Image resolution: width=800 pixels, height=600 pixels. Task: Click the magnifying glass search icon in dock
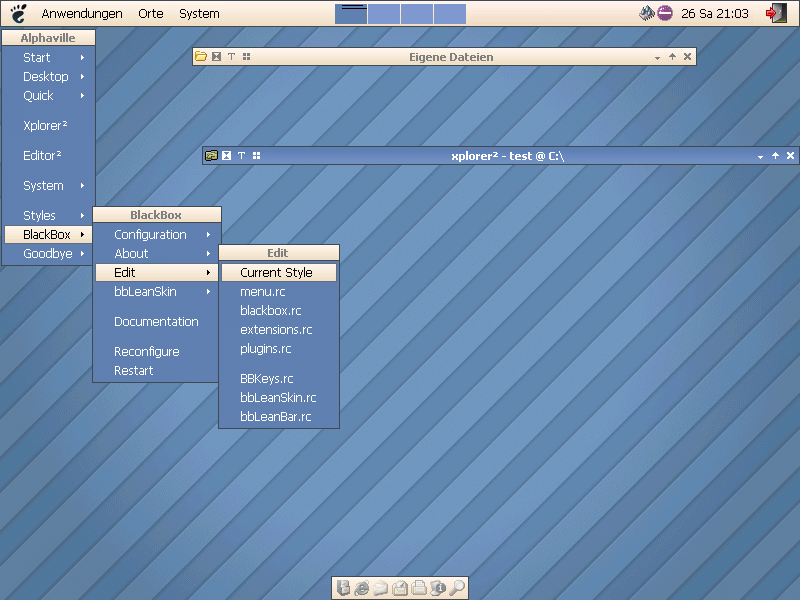click(457, 588)
